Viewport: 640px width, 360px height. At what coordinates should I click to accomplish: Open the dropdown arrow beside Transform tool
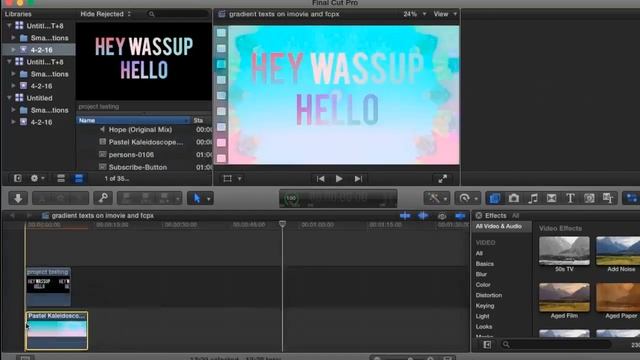pos(240,179)
